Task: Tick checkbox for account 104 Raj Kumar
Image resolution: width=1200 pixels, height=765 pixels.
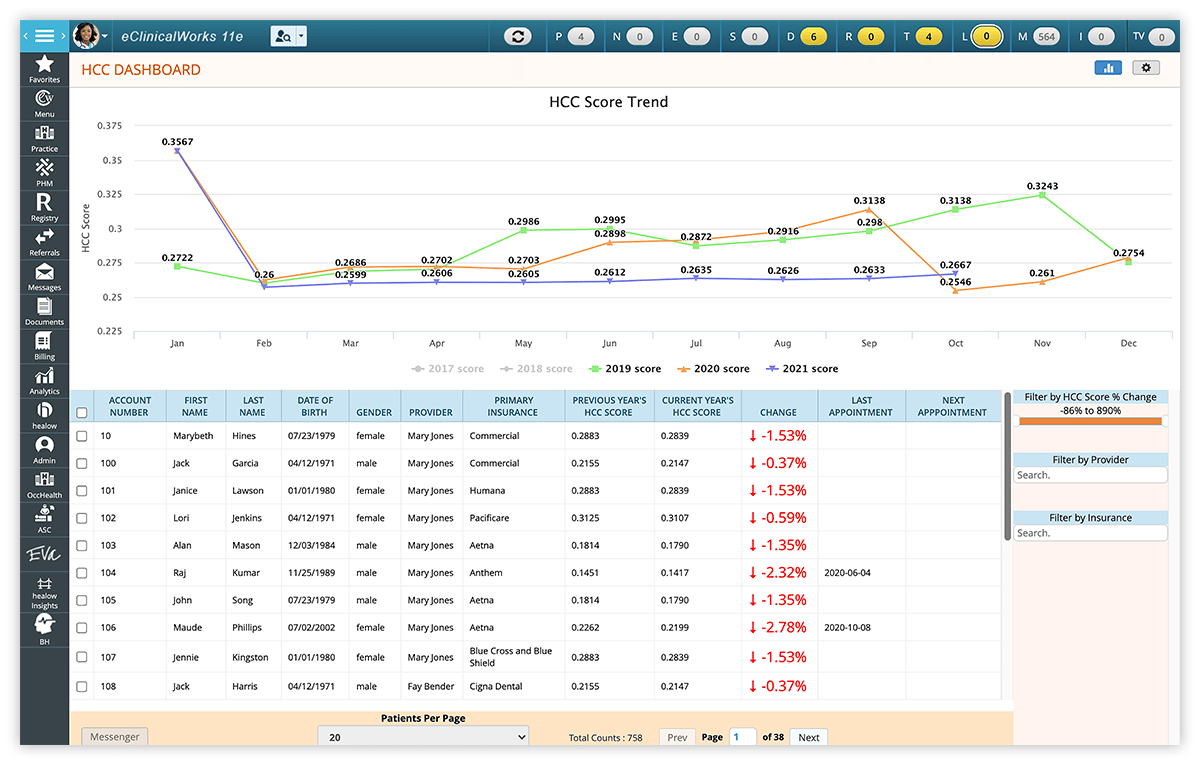Action: point(82,573)
